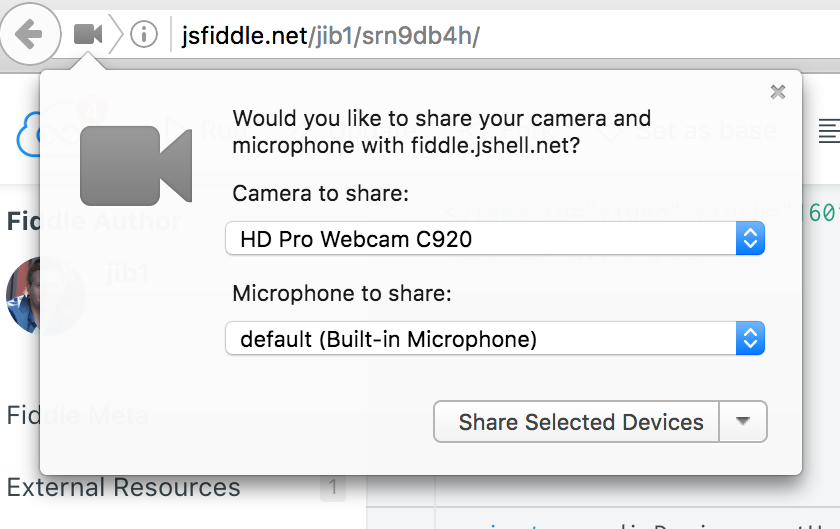The image size is (840, 529).
Task: Expand the External Resources section
Action: (x=124, y=487)
